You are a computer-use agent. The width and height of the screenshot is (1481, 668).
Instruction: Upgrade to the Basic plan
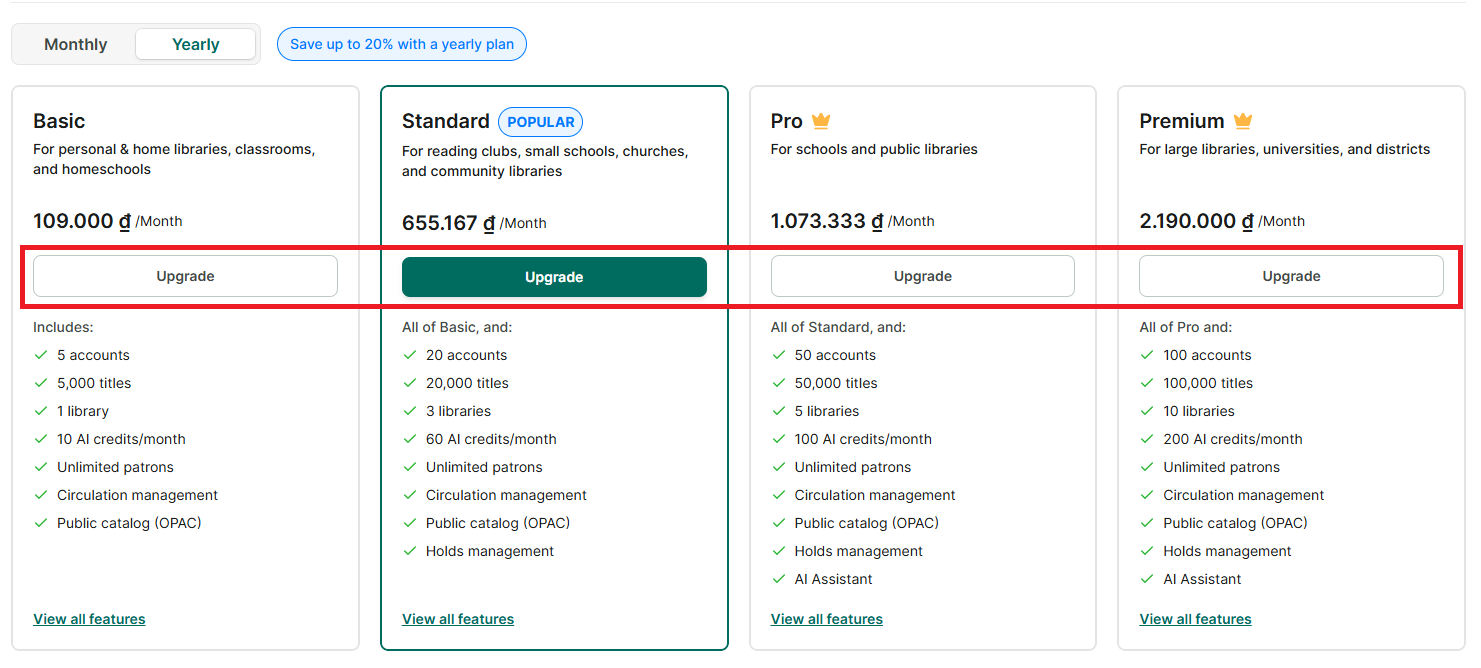185,276
